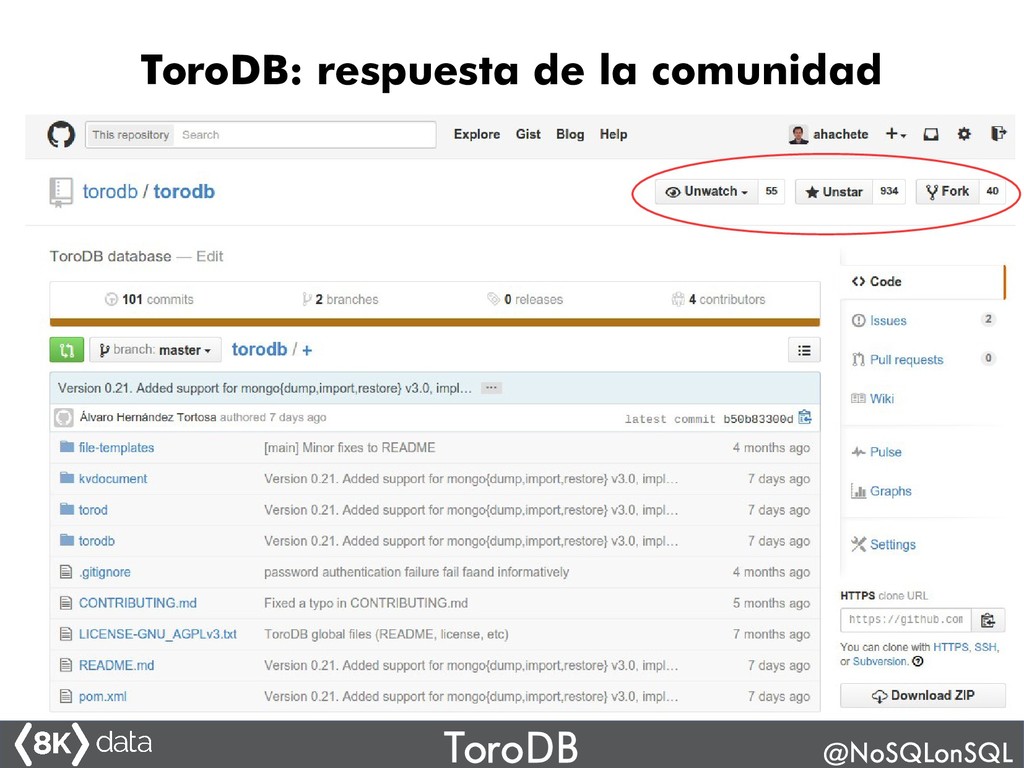Open the file-templates folder
Viewport: 1024px width, 768px height.
(x=116, y=447)
